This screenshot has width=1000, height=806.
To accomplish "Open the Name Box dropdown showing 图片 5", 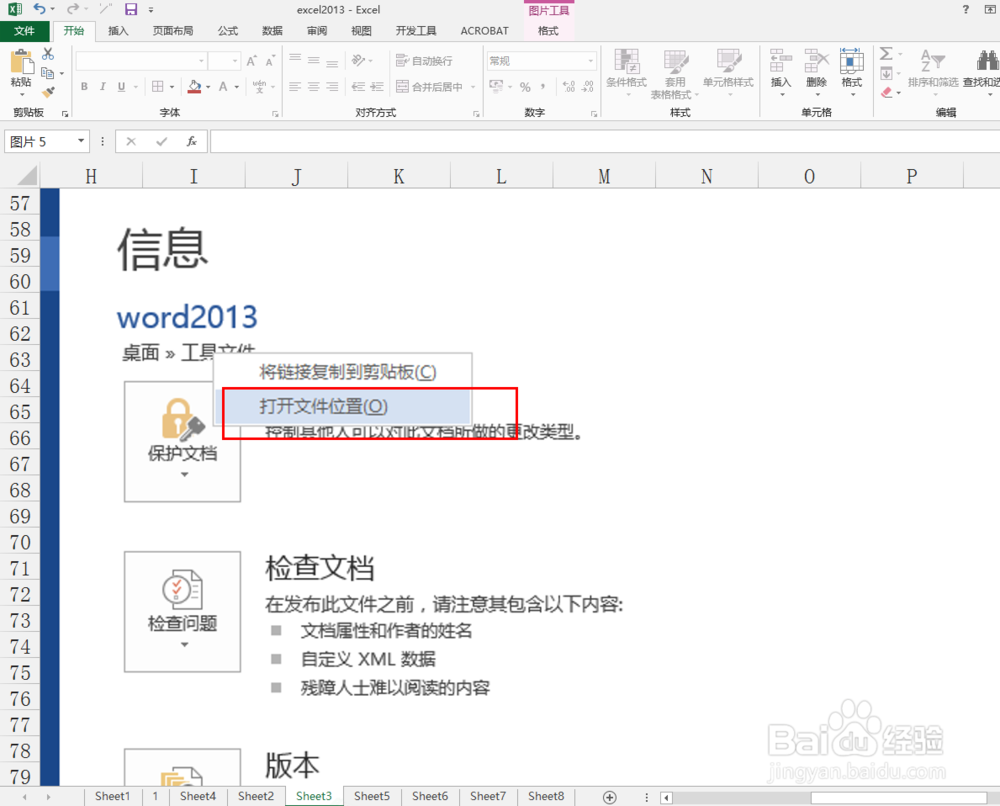I will tap(82, 141).
